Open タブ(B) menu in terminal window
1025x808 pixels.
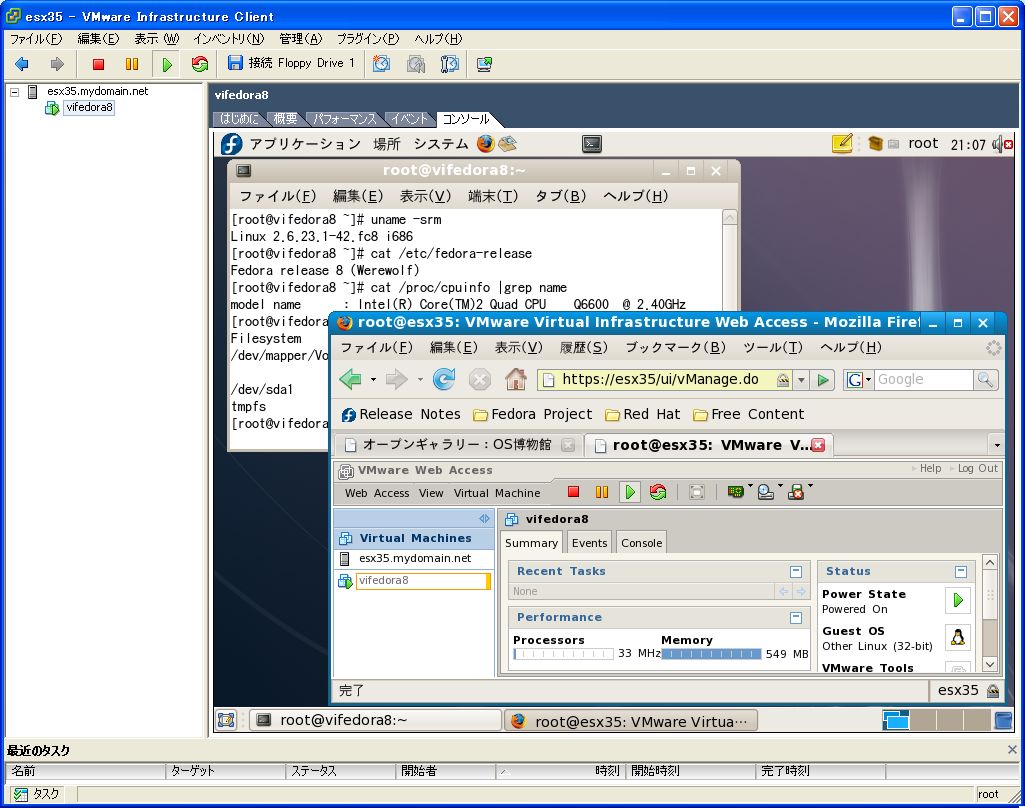[x=560, y=196]
